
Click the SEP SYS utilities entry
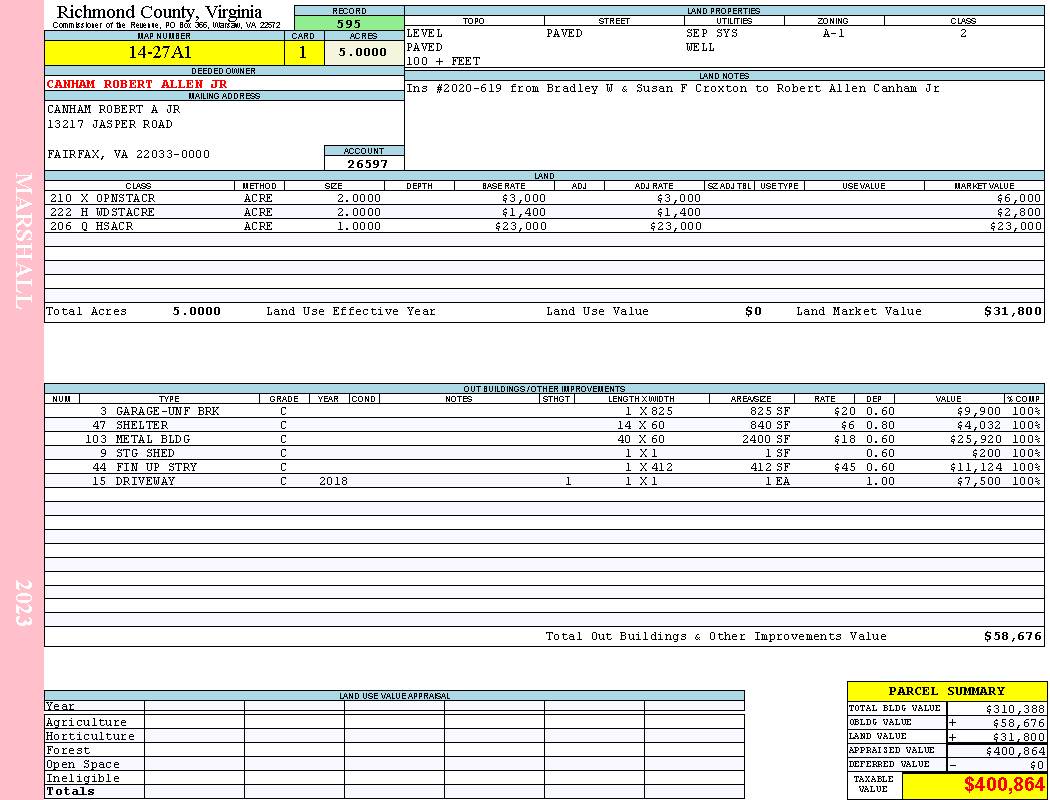(712, 33)
